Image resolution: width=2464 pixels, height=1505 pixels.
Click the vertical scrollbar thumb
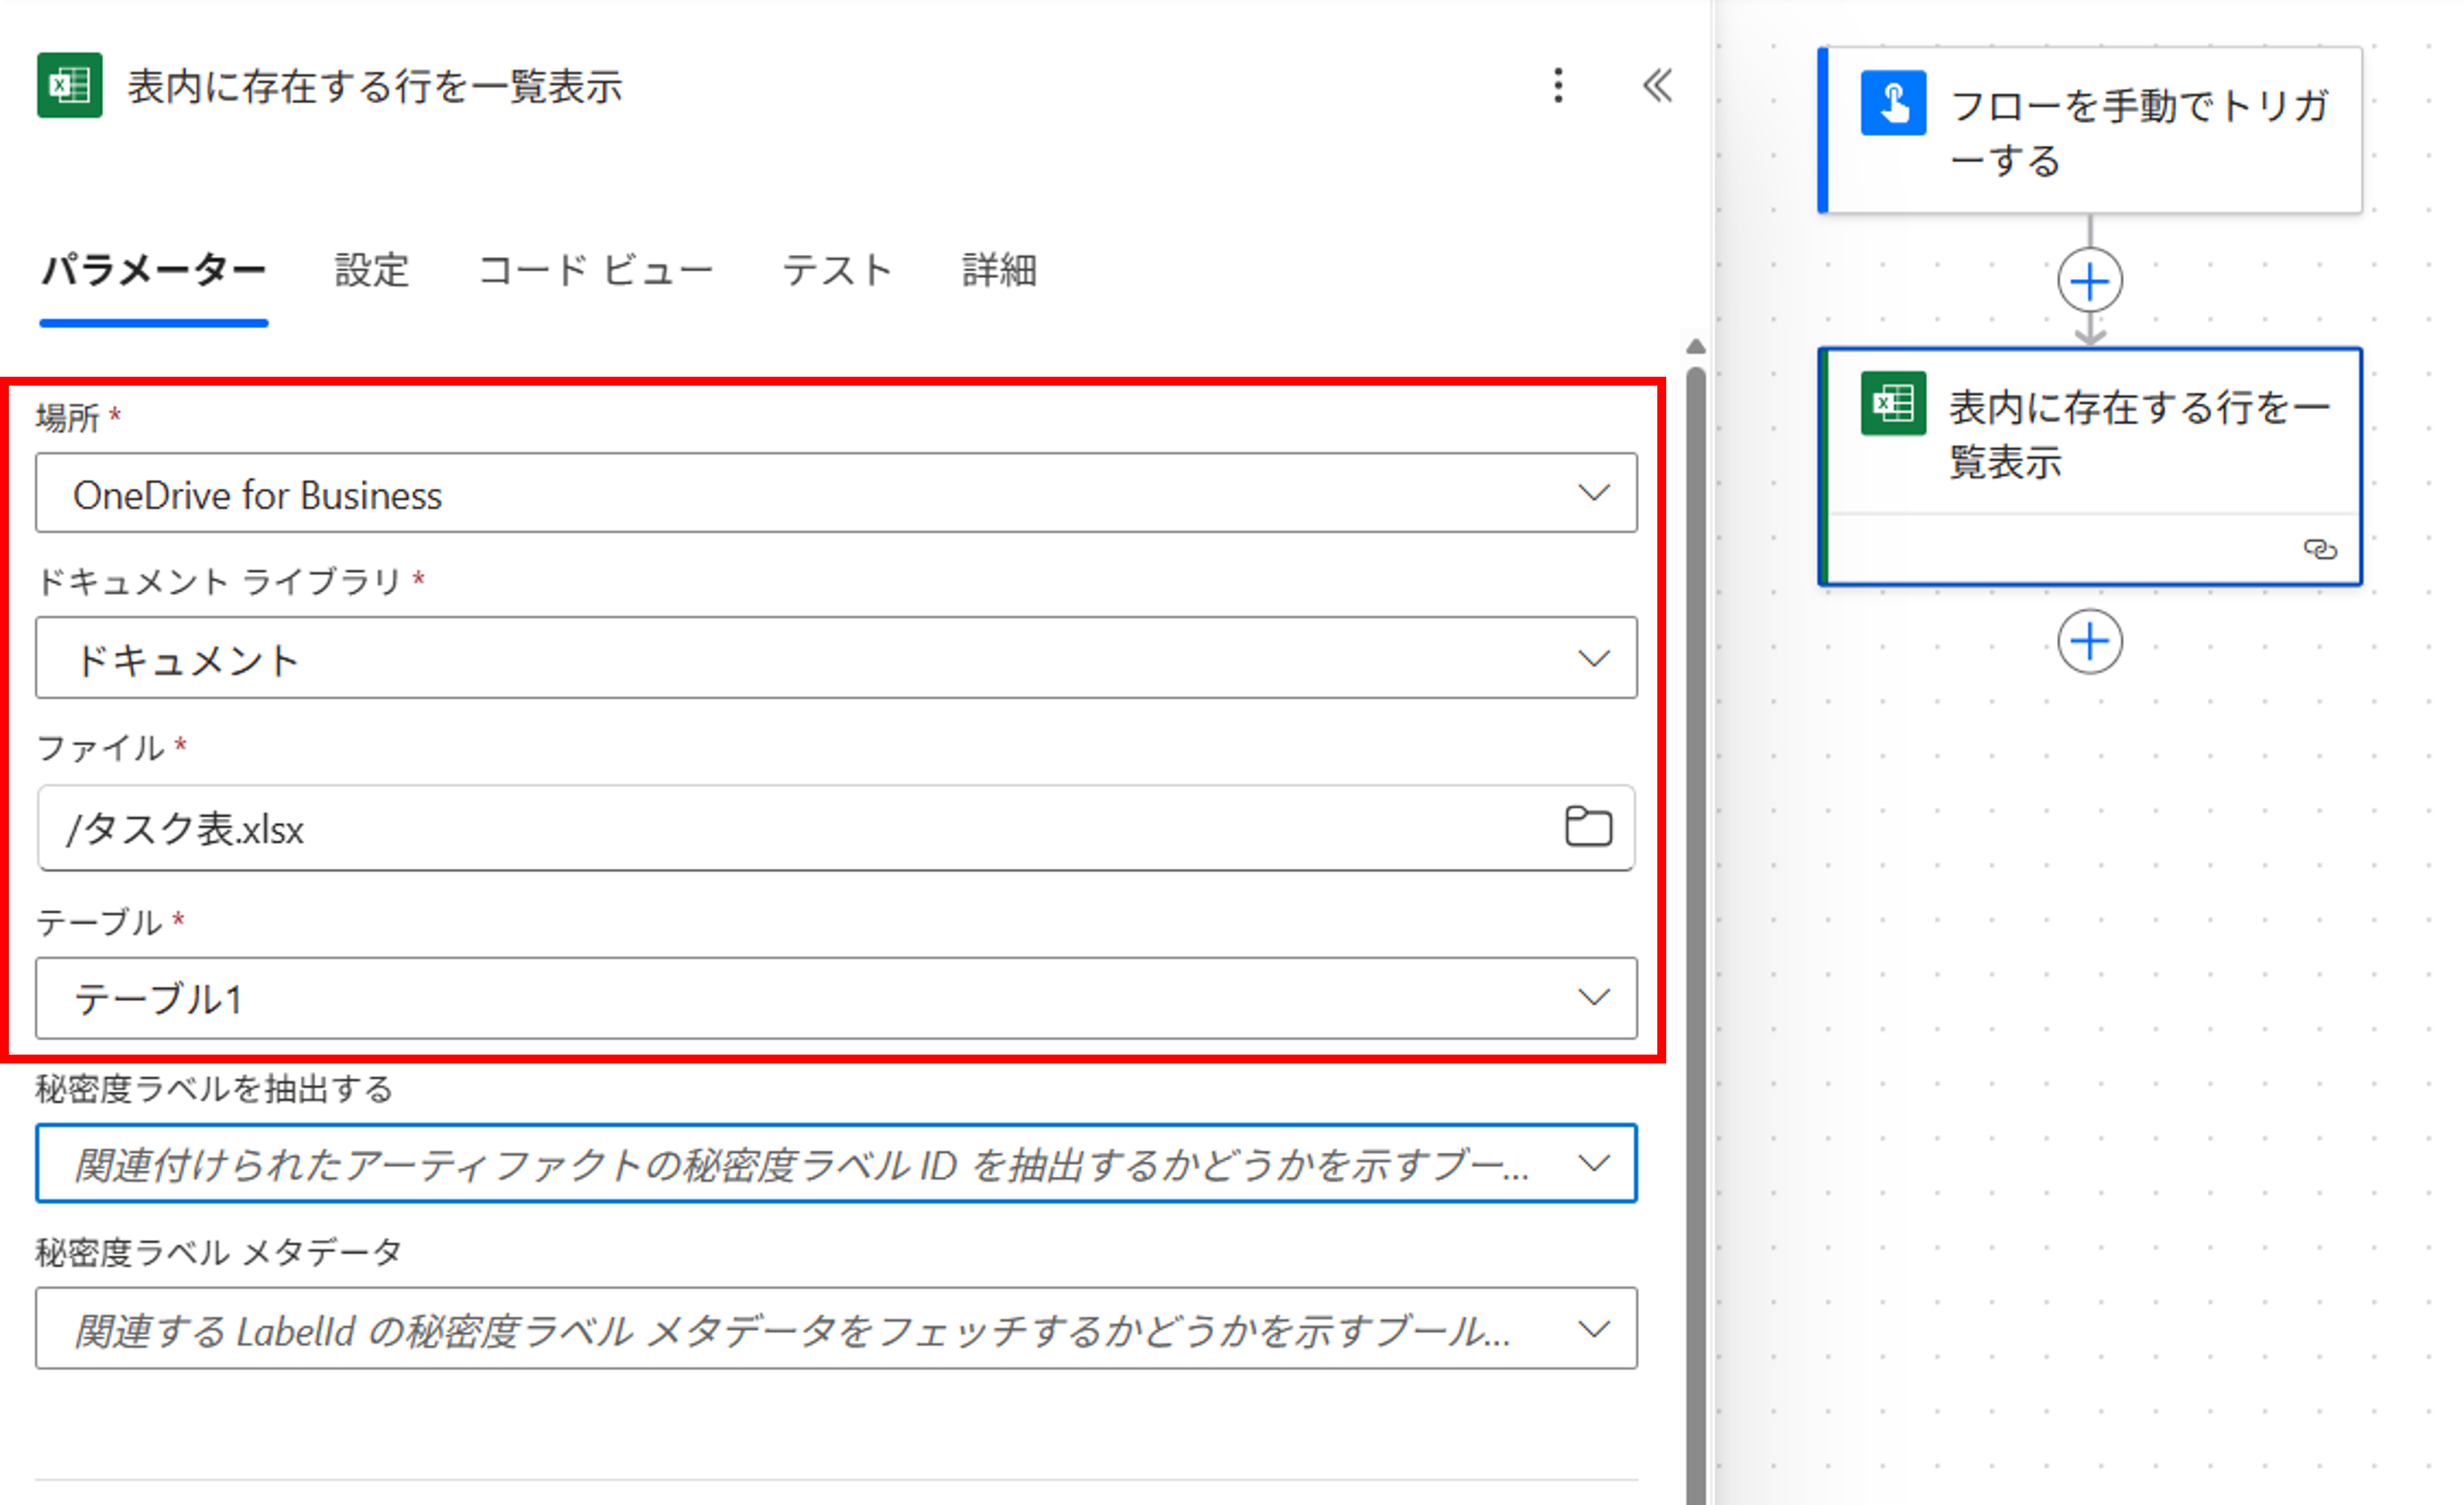(x=1695, y=935)
